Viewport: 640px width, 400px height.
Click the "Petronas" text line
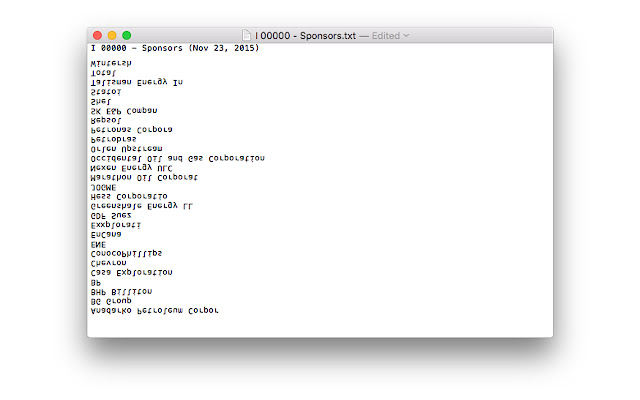(131, 130)
